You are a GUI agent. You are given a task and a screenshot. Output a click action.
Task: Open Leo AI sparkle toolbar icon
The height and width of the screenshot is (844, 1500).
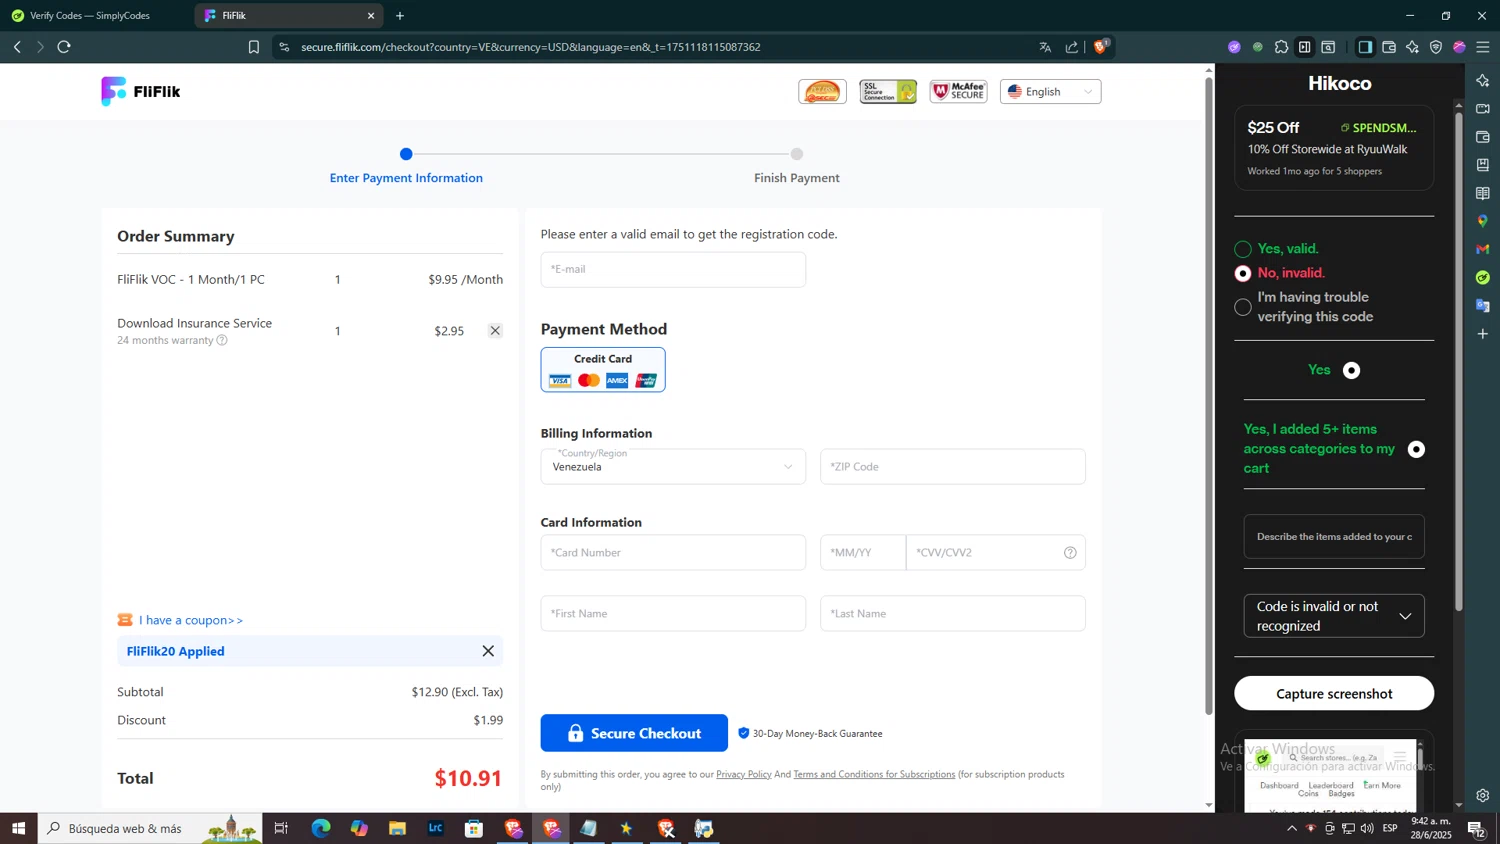tap(1412, 47)
